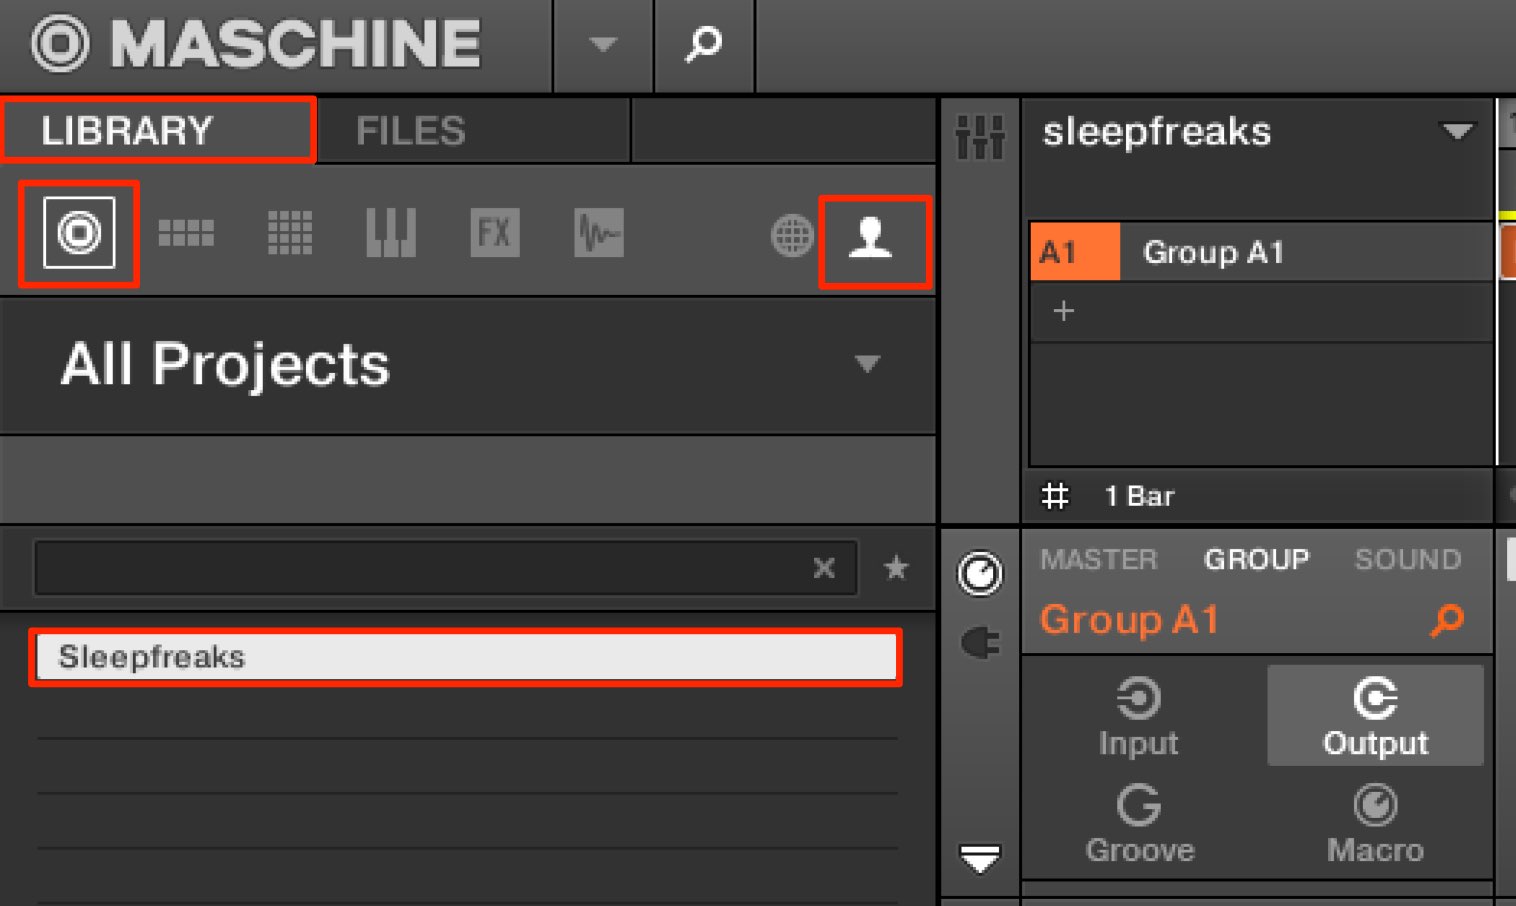The height and width of the screenshot is (906, 1516).
Task: Select the FX effects icon
Action: click(x=495, y=233)
